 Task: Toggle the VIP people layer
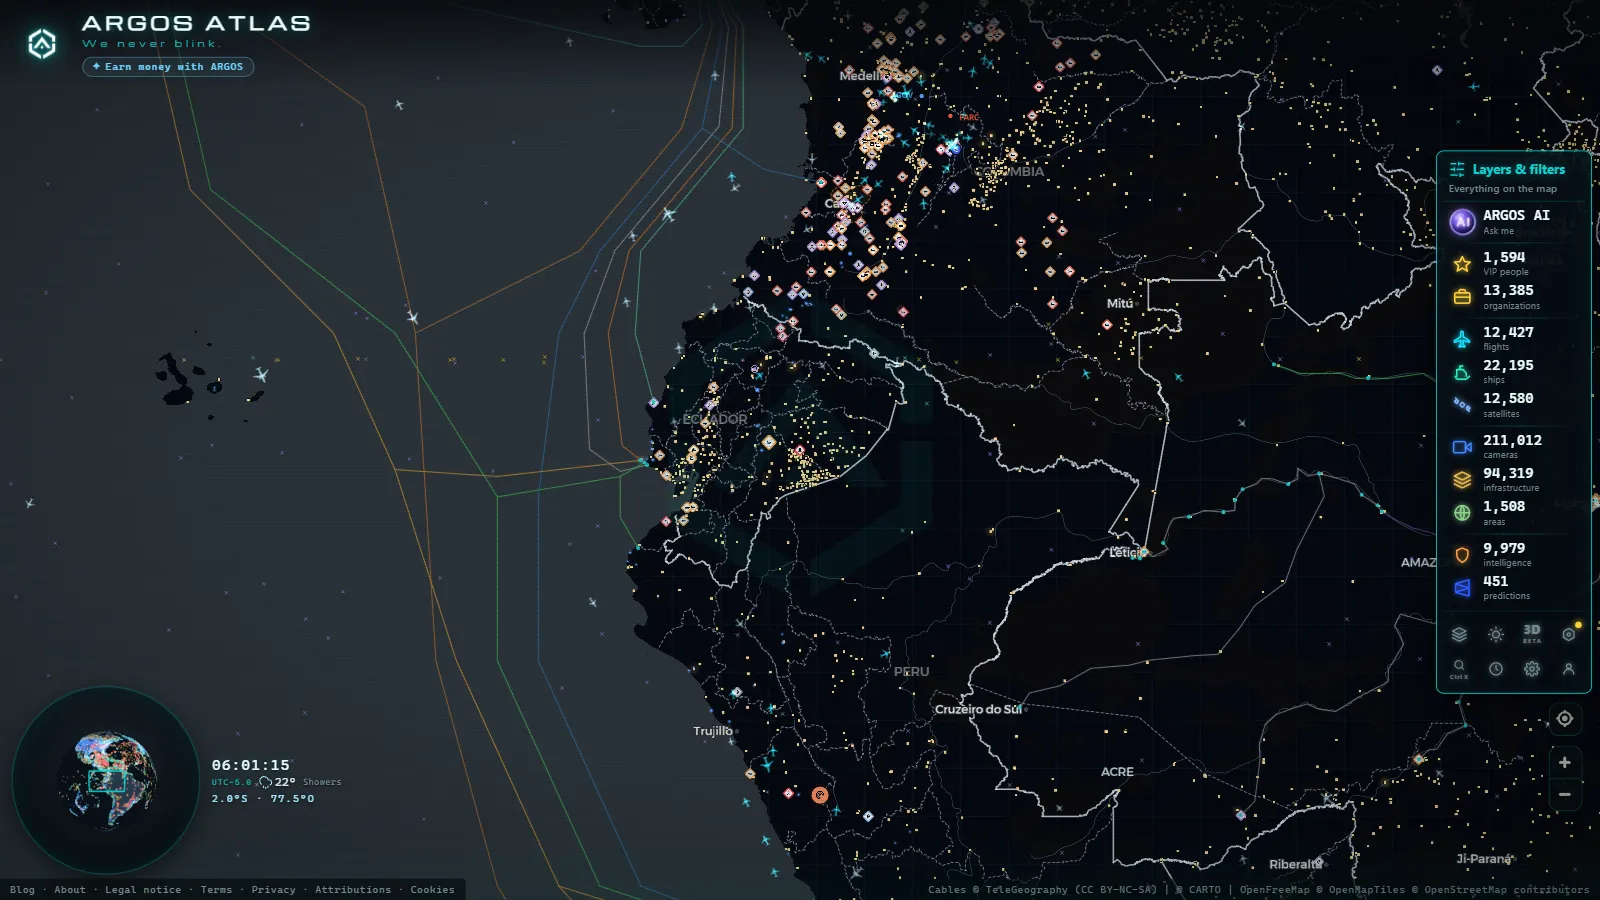click(1513, 263)
